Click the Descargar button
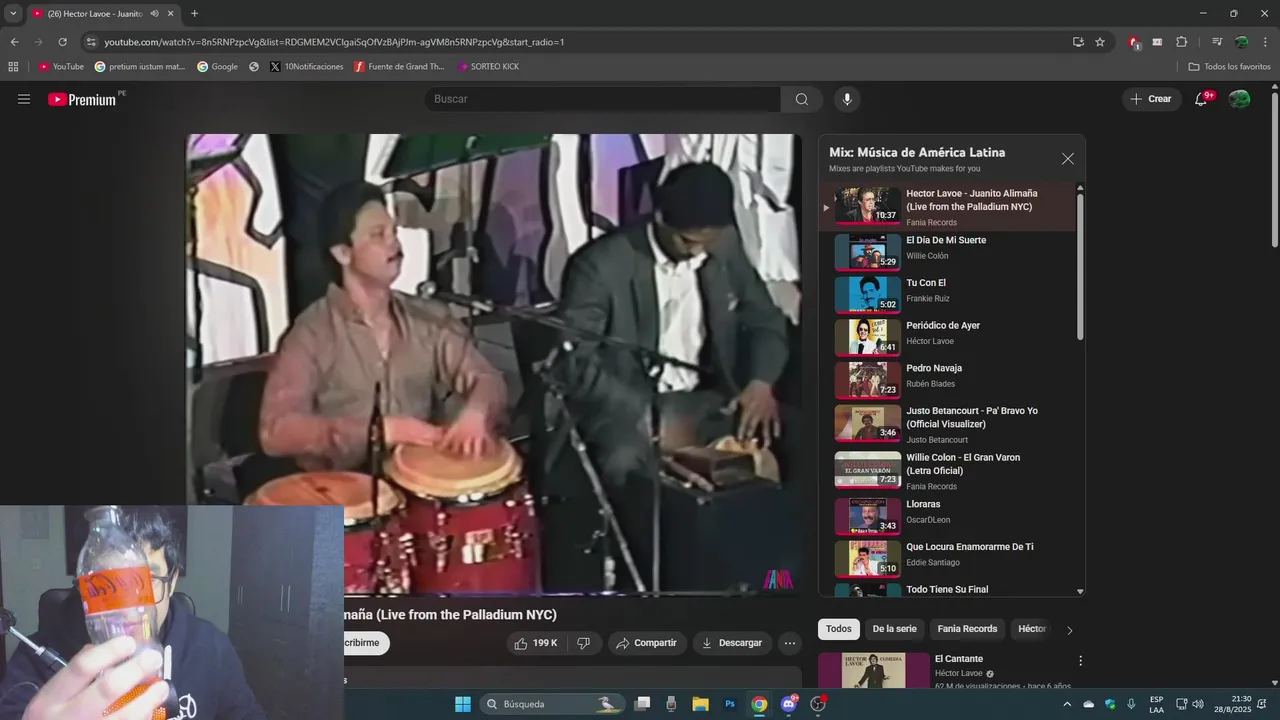The image size is (1280, 720). 731,643
